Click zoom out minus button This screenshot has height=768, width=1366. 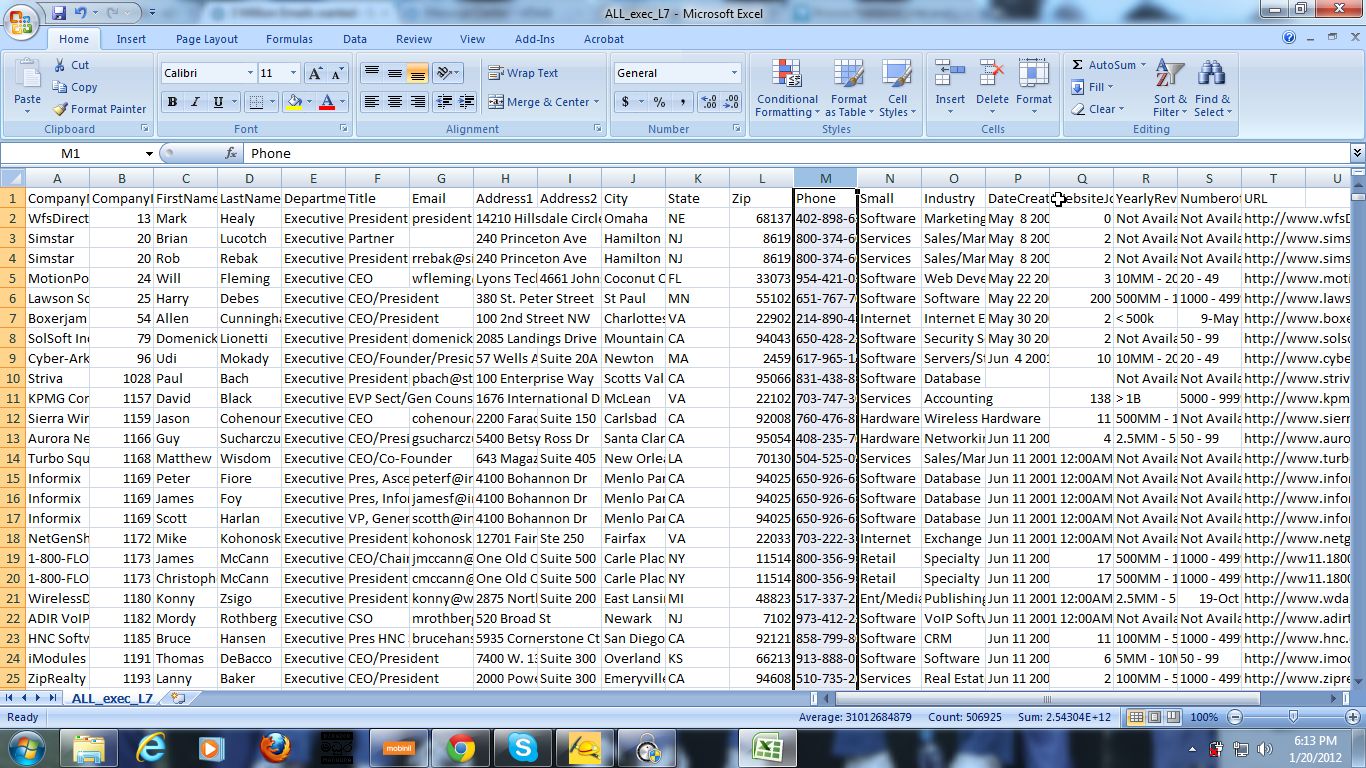point(1234,717)
